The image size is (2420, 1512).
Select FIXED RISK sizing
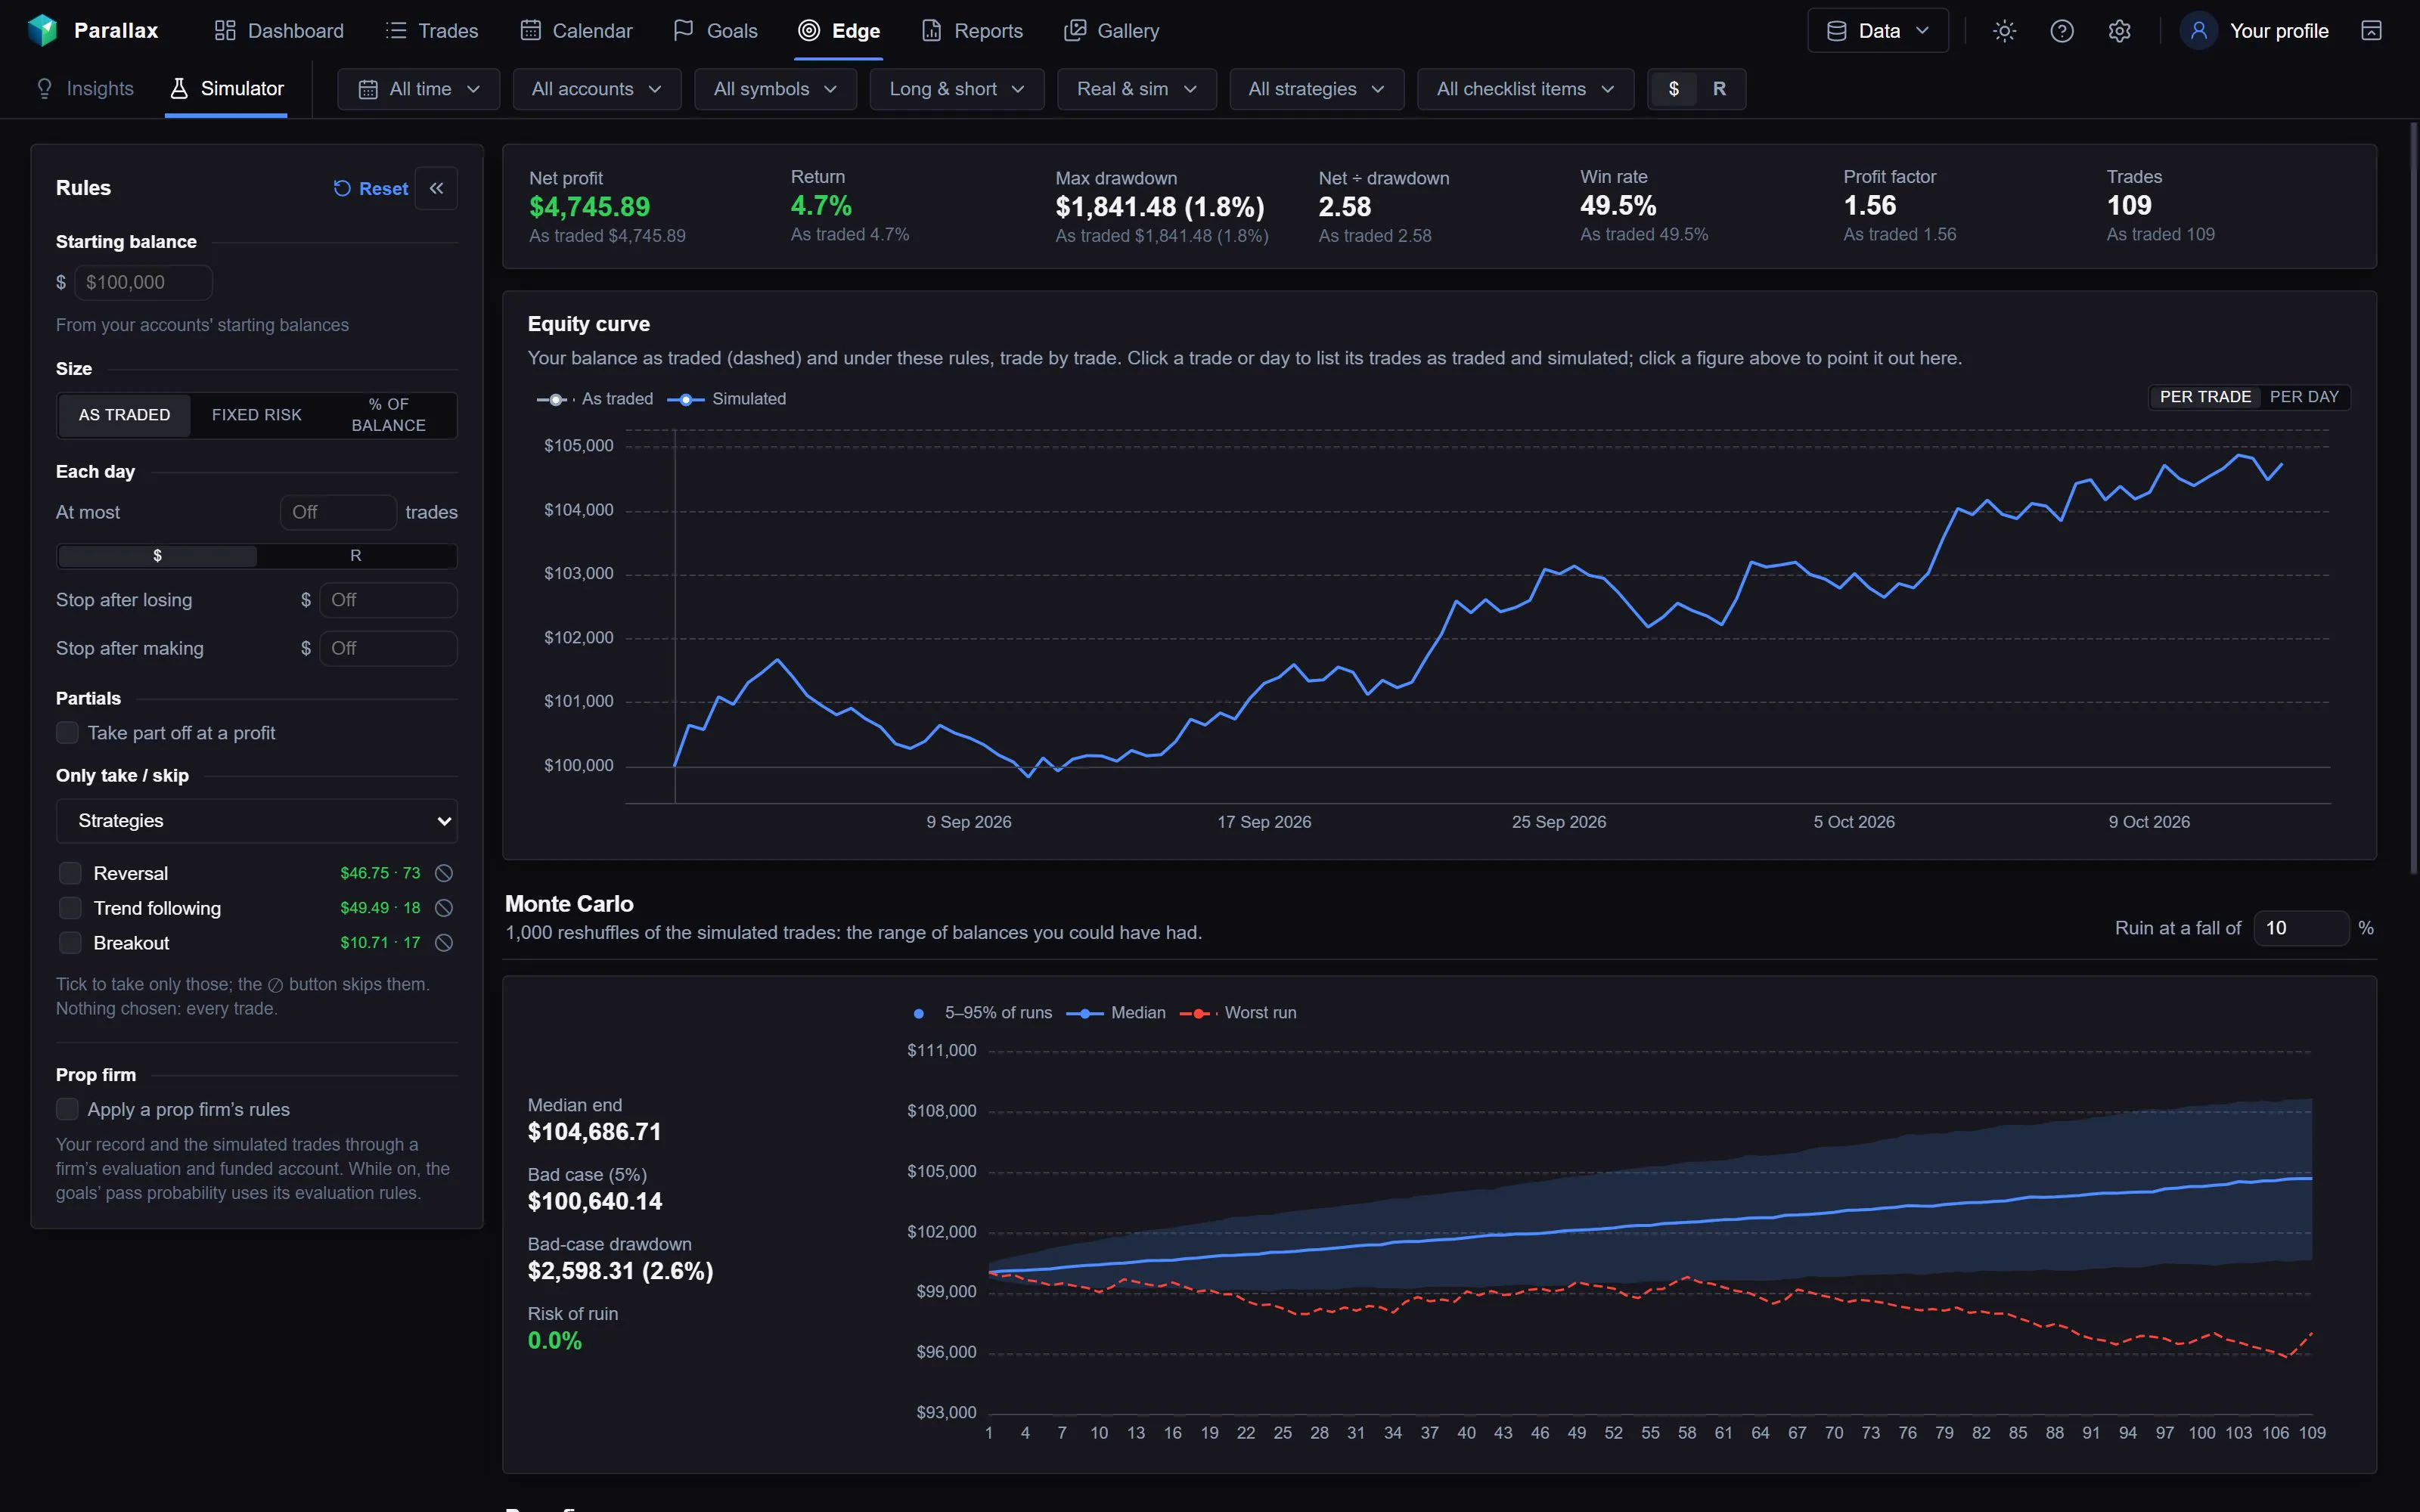click(x=256, y=415)
